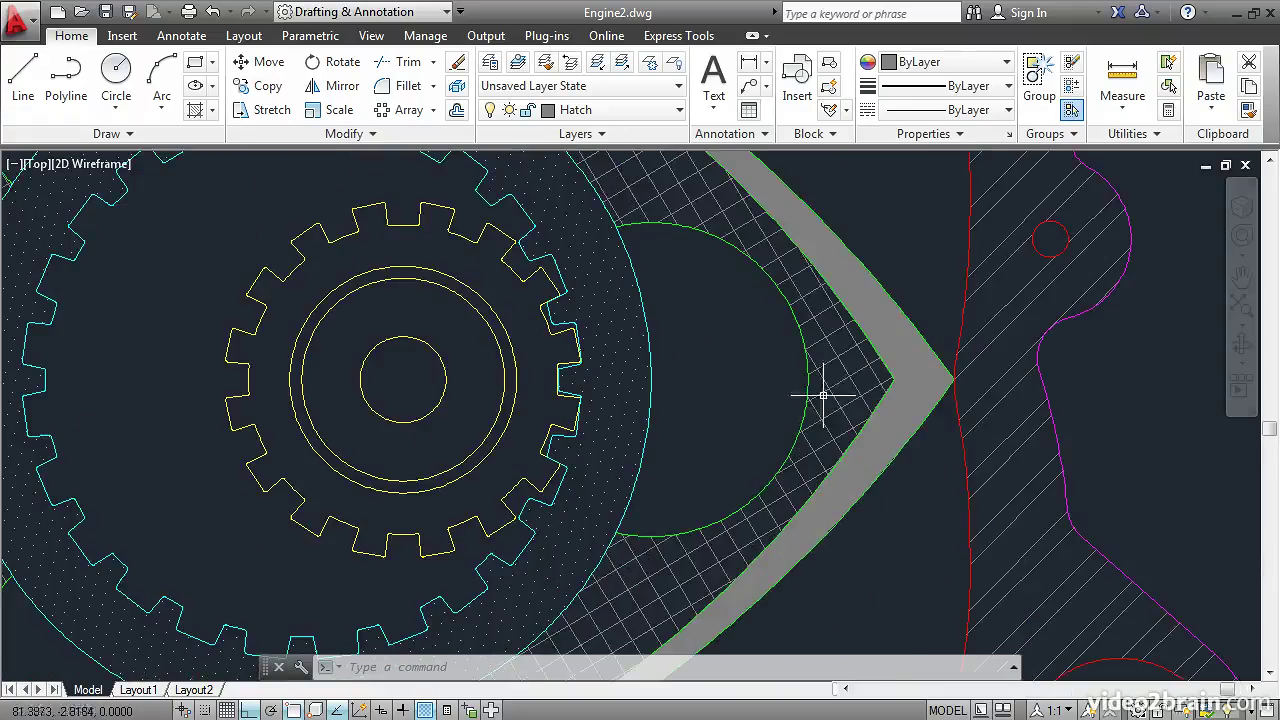The height and width of the screenshot is (720, 1280).
Task: Click the Table tool icon
Action: [x=749, y=110]
